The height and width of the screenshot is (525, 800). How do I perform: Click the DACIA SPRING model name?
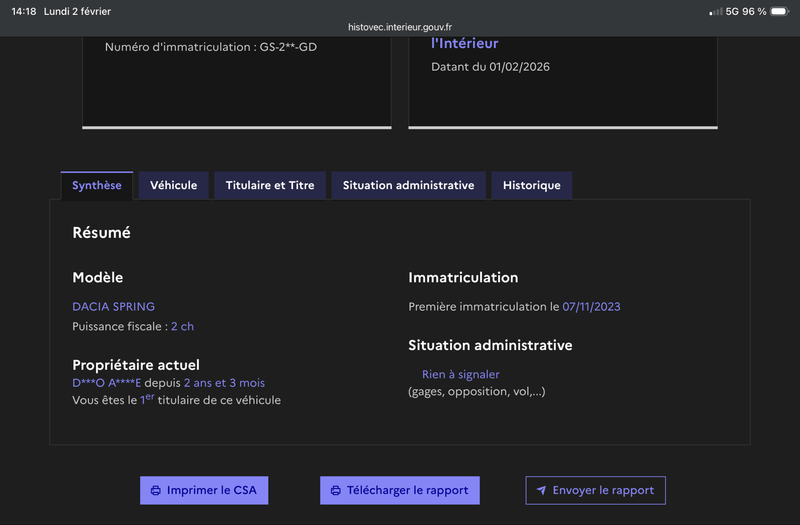tap(114, 306)
